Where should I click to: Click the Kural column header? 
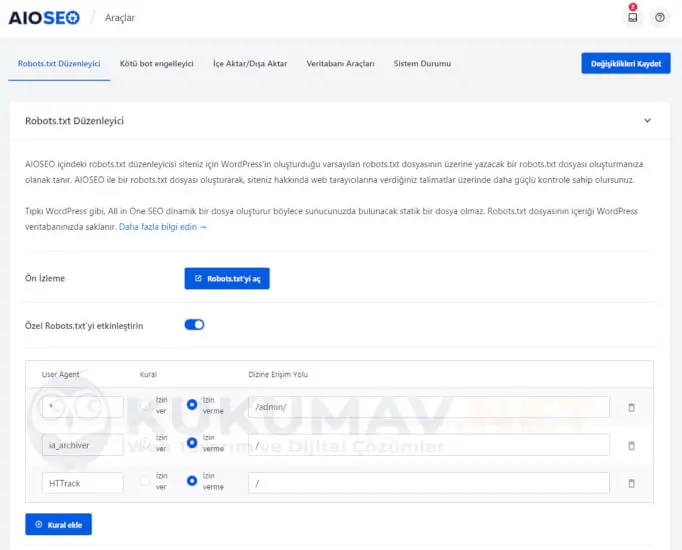tap(148, 374)
